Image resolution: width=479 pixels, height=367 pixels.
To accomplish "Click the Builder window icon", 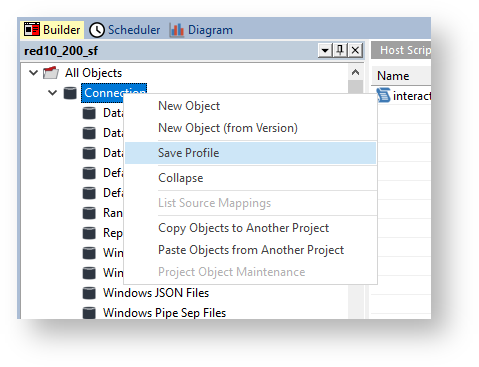I will click(x=32, y=30).
